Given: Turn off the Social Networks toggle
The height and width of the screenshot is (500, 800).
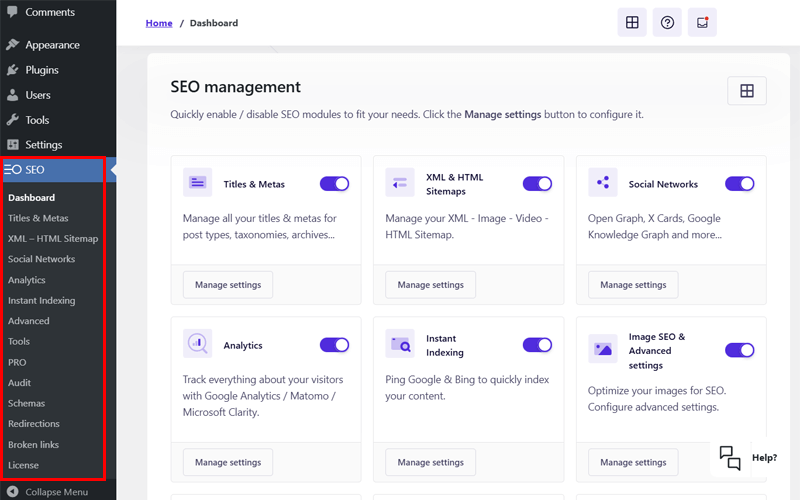Looking at the screenshot, I should click(740, 184).
